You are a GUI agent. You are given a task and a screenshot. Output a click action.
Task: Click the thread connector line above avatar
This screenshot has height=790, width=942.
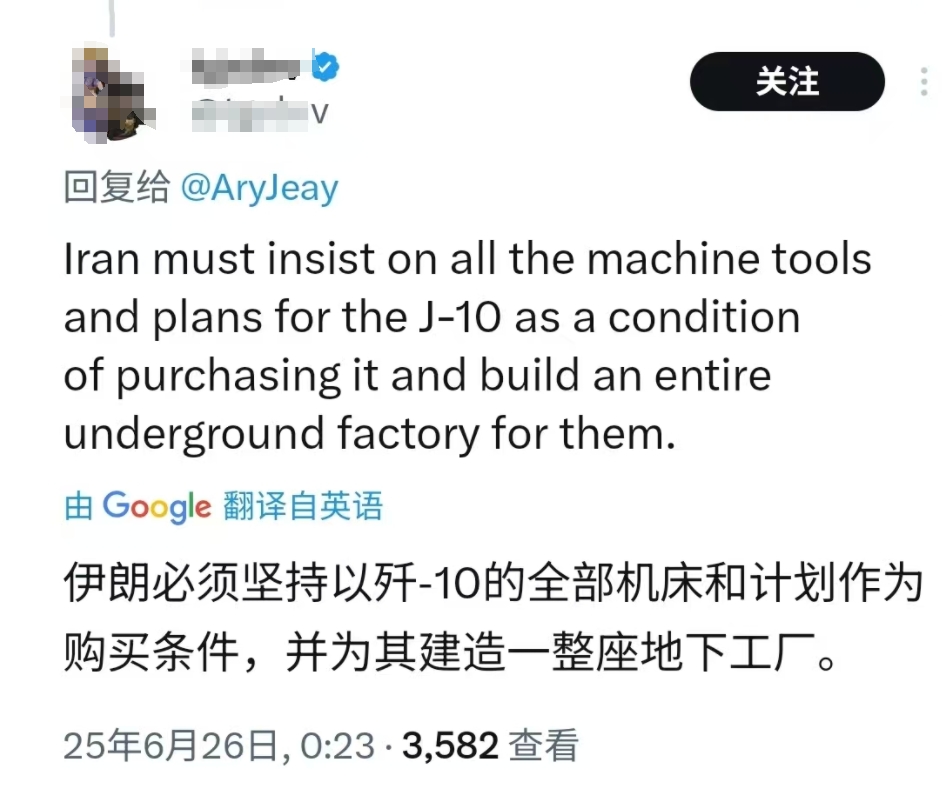(112, 18)
